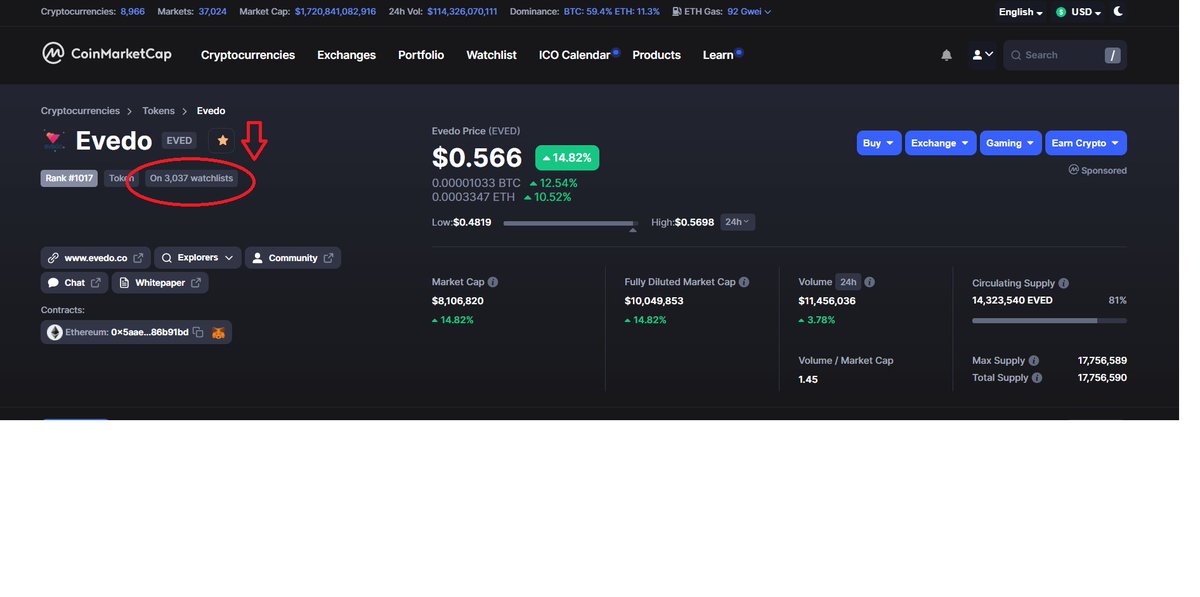This screenshot has height=597, width=1200.
Task: Change the 24h price range period
Action: [x=737, y=222]
